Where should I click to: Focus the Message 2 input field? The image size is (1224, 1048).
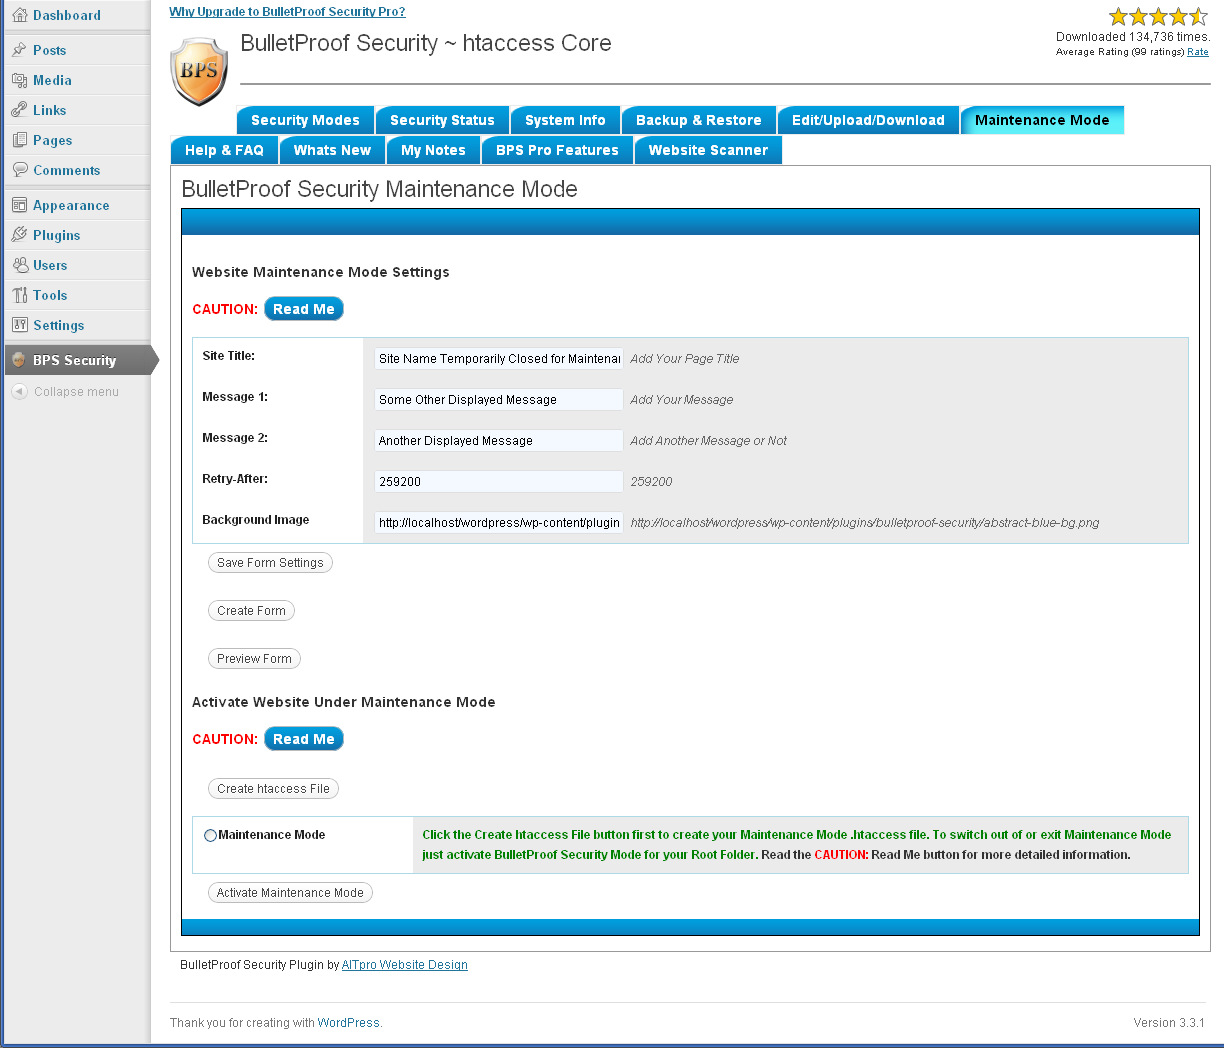click(x=499, y=441)
